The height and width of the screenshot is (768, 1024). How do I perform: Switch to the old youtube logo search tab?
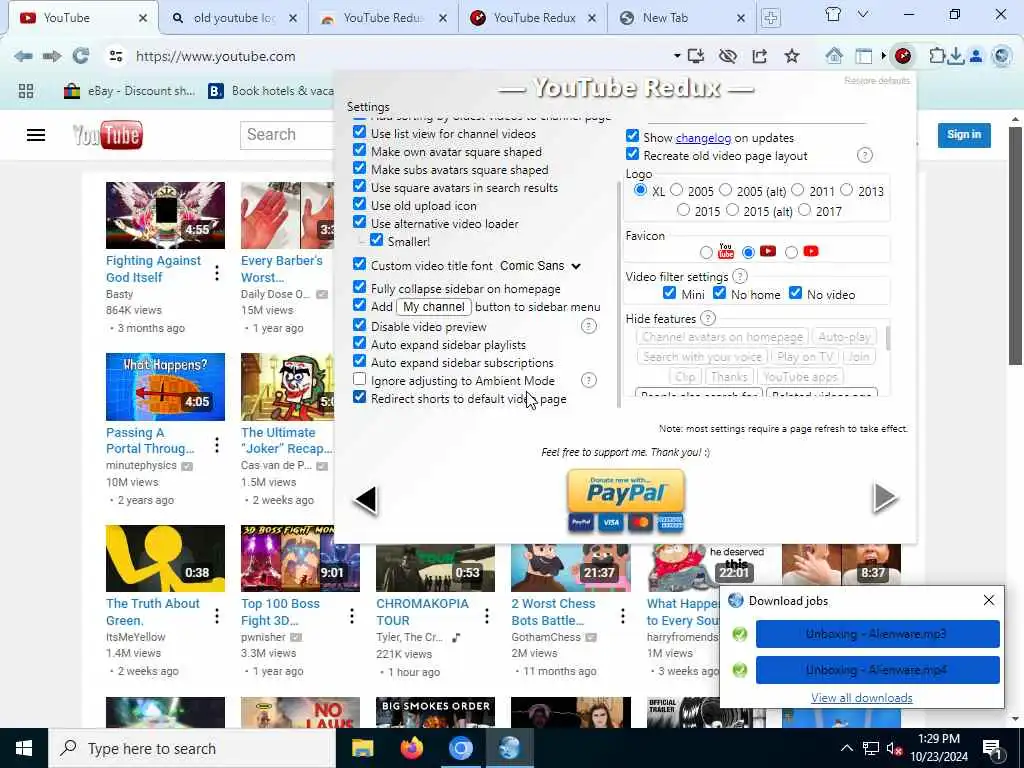click(232, 18)
